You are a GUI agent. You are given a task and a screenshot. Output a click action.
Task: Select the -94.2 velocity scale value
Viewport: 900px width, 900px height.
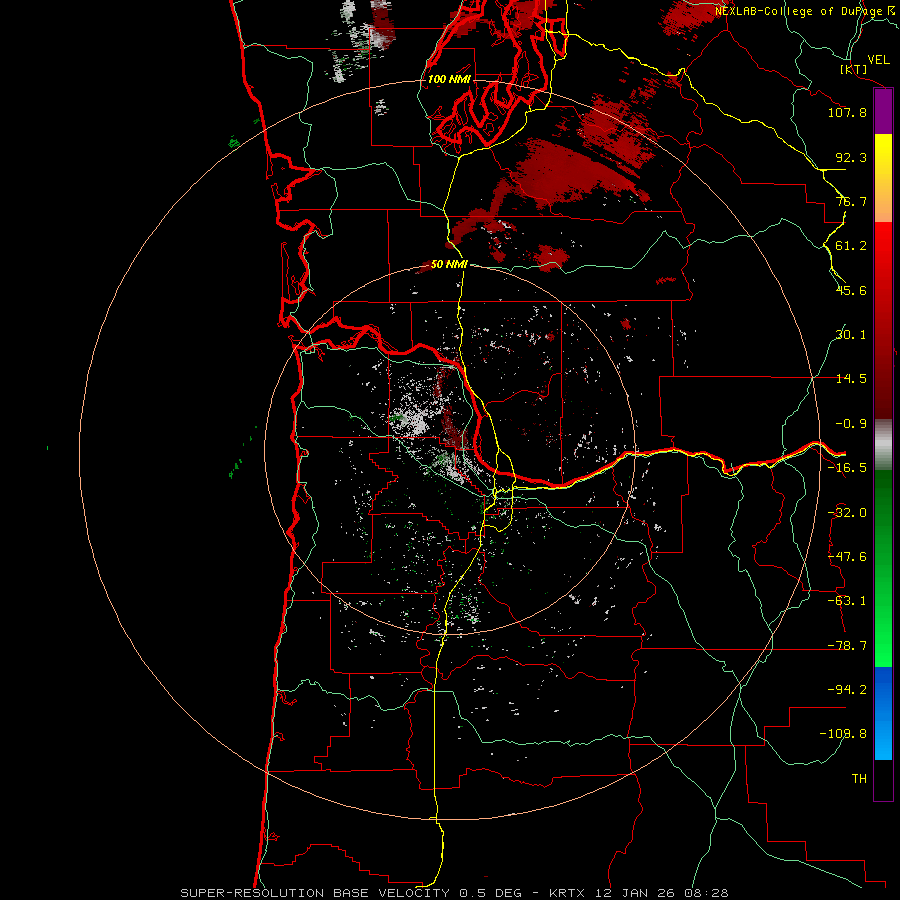point(847,689)
